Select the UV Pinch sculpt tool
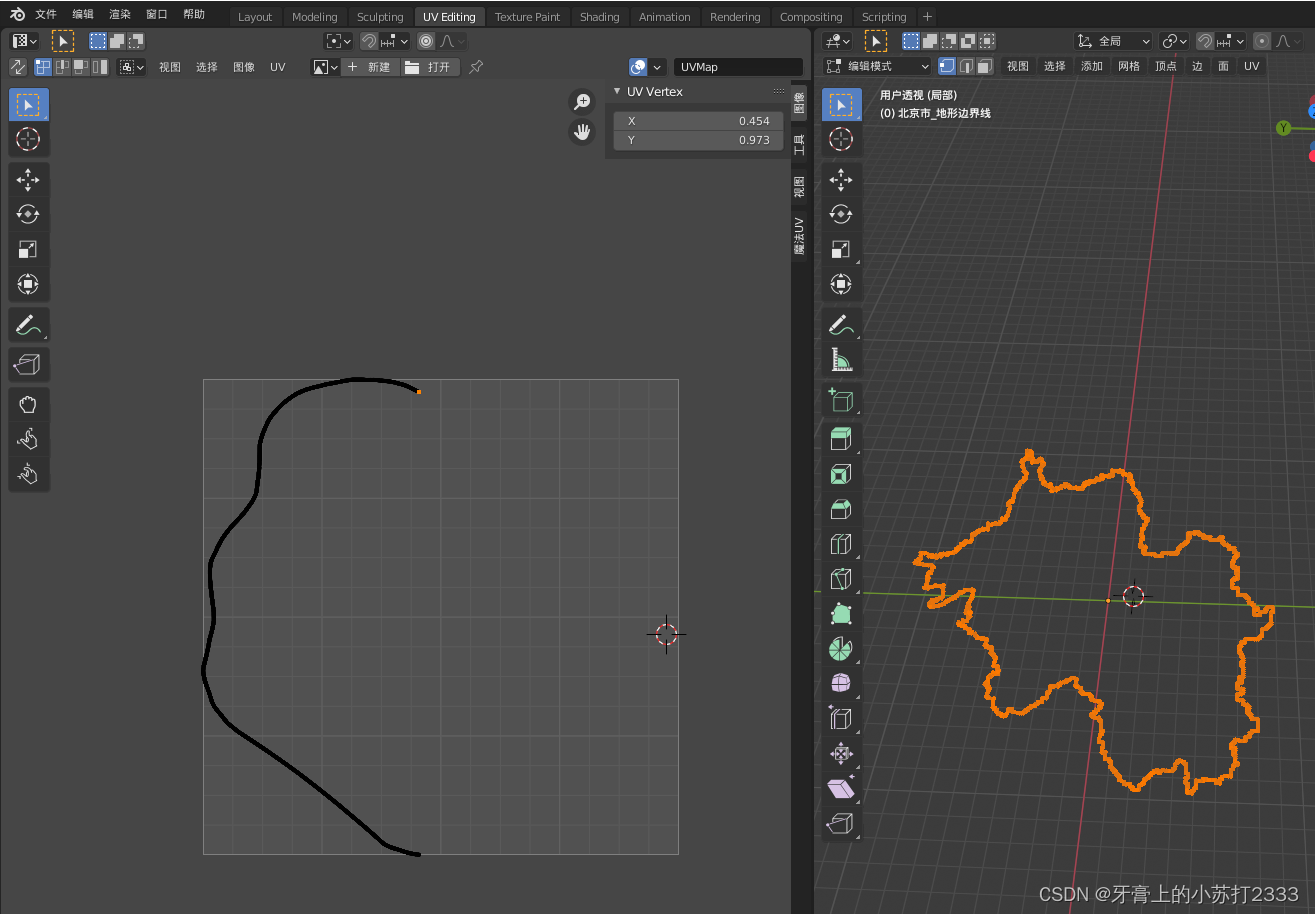Viewport: 1315px width, 914px height. tap(28, 474)
